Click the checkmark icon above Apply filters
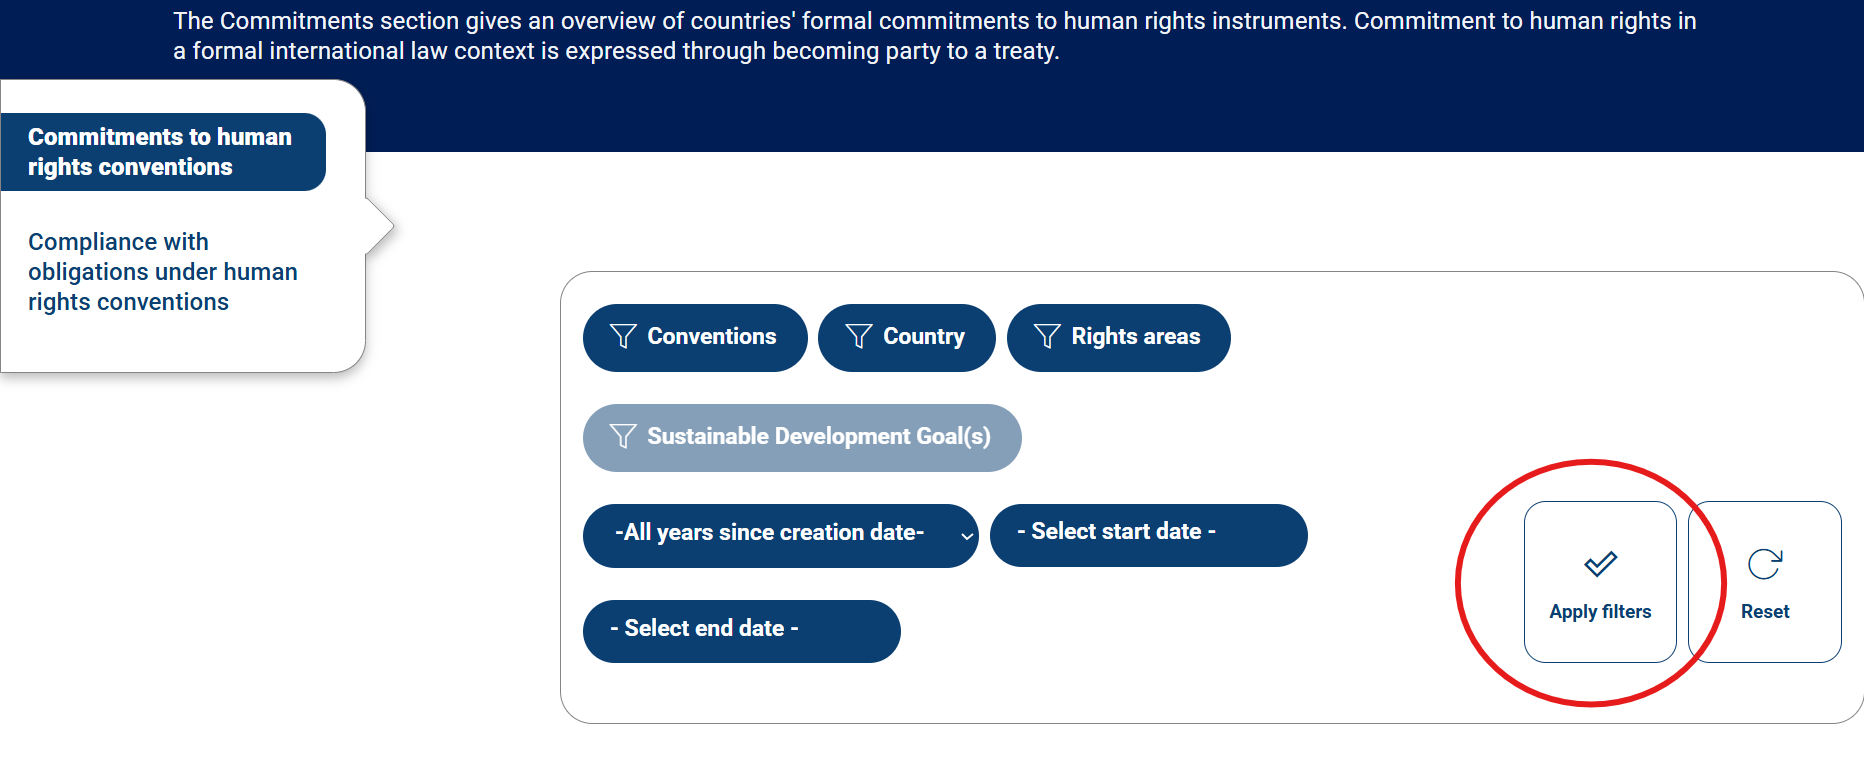Image resolution: width=1864 pixels, height=772 pixels. click(1600, 564)
